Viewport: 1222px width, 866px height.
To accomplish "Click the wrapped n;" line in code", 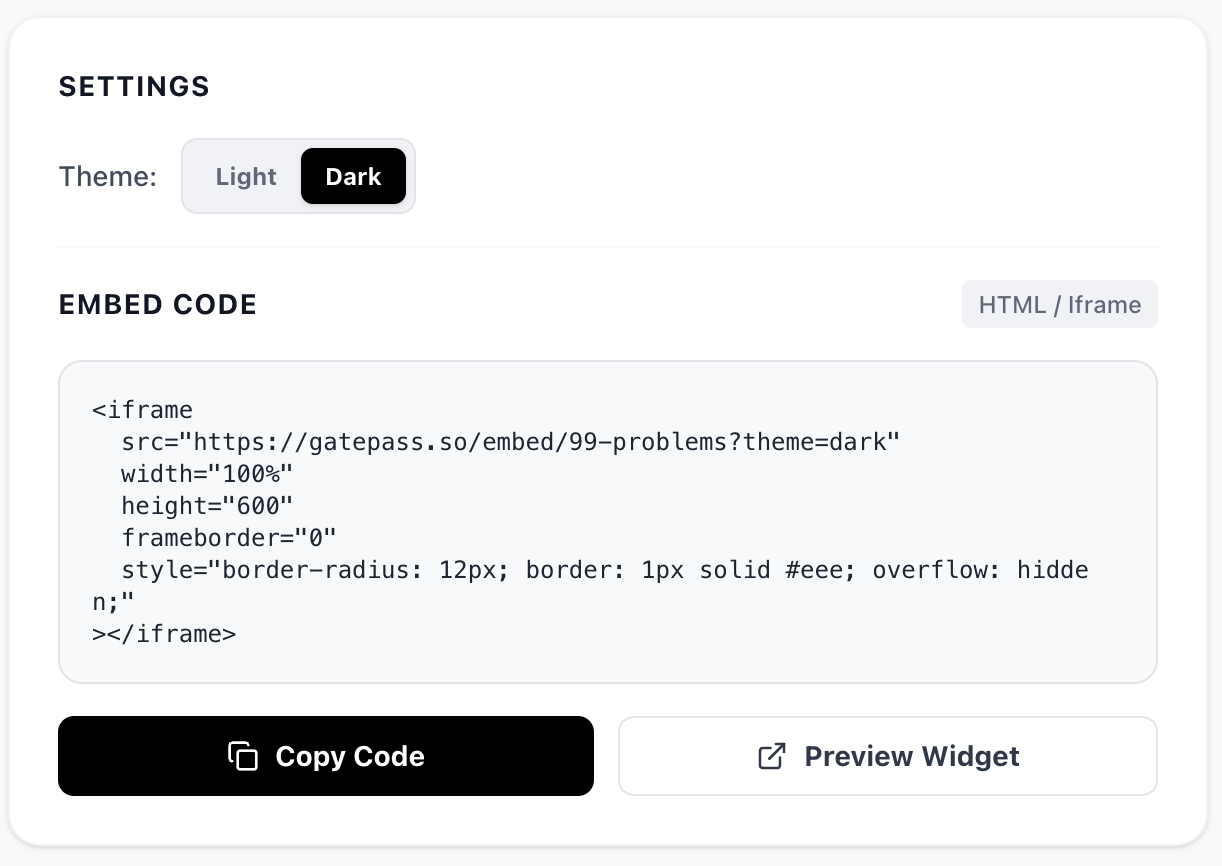I will [112, 601].
